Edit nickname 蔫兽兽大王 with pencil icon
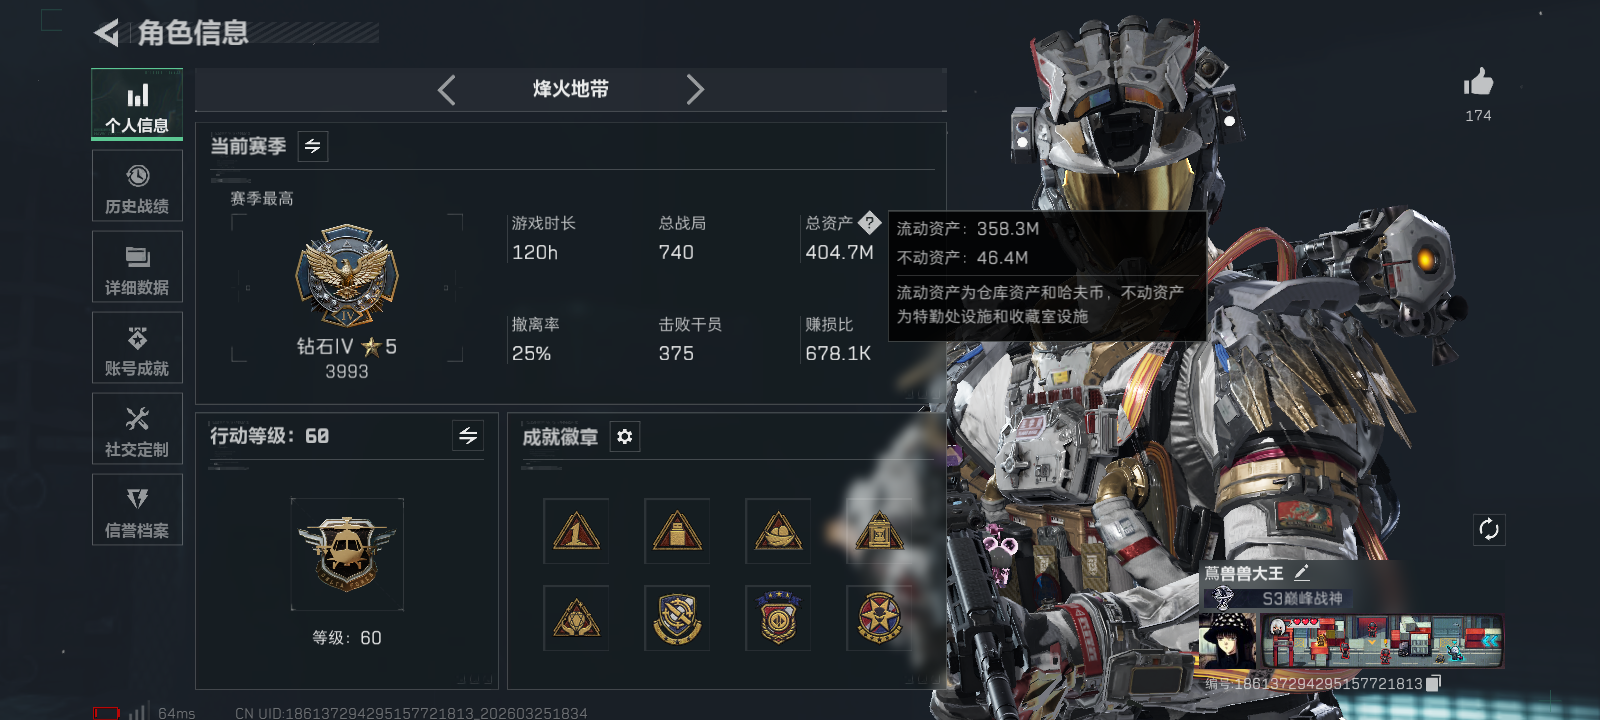 pyautogui.click(x=1301, y=573)
